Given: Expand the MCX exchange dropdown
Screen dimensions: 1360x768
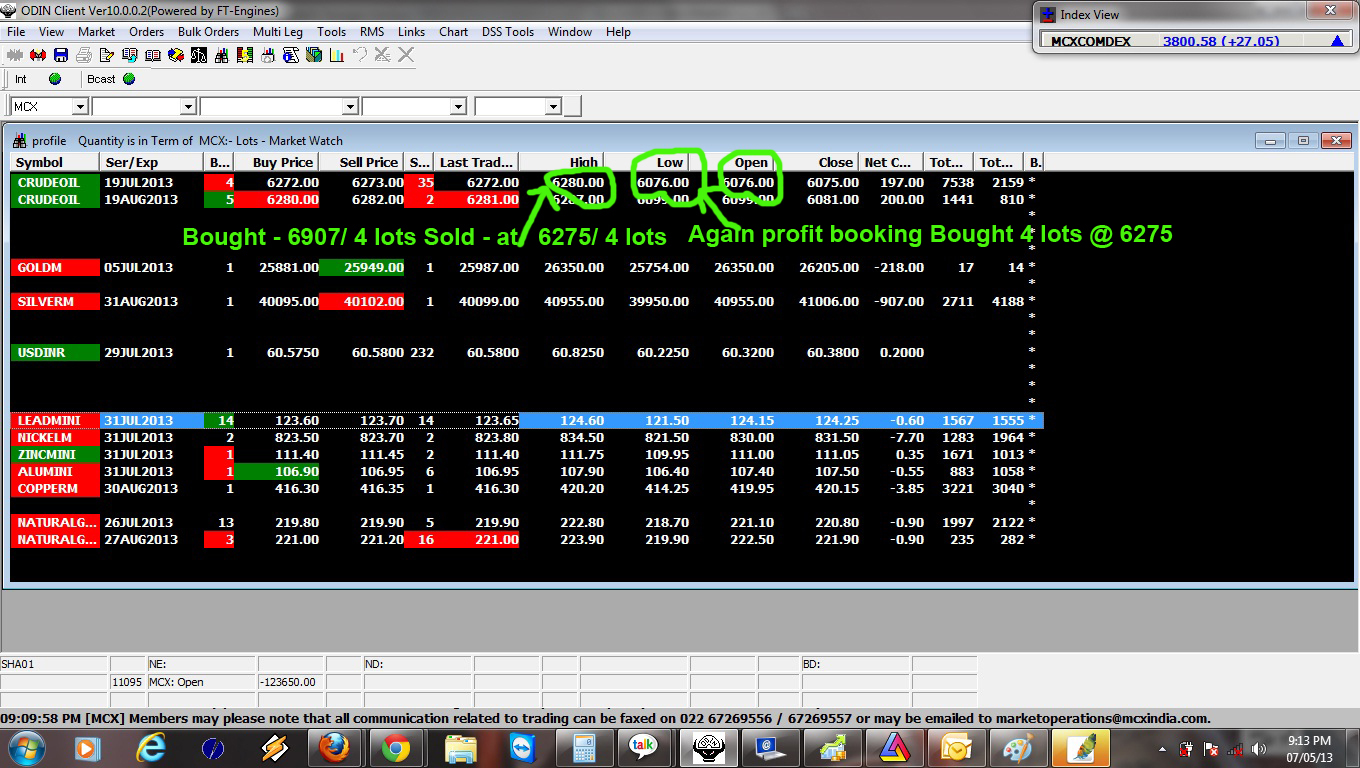Looking at the screenshot, I should (x=80, y=106).
